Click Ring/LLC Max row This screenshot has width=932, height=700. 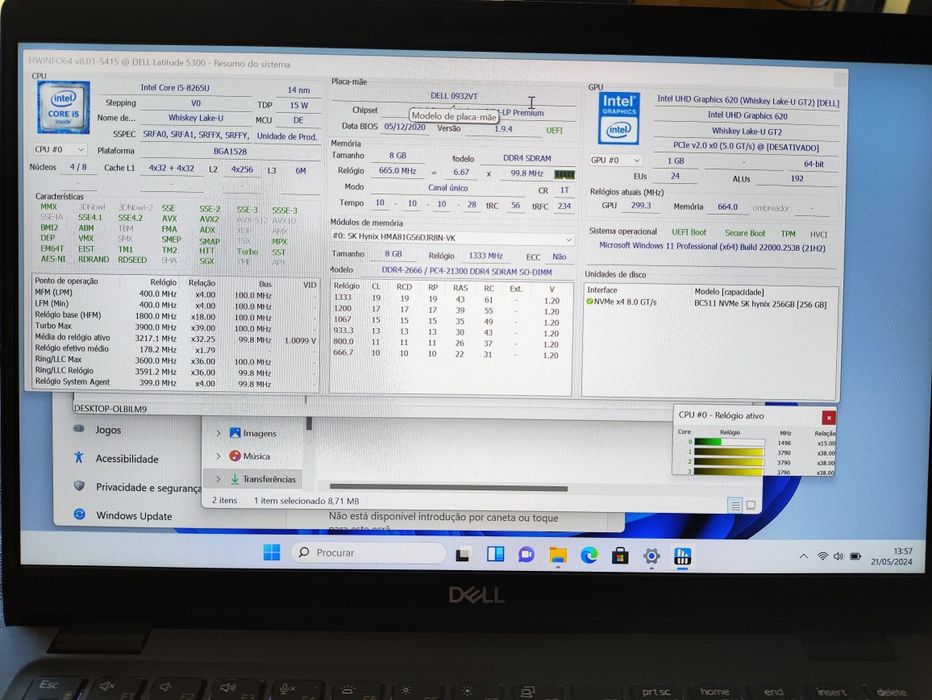[x=174, y=360]
